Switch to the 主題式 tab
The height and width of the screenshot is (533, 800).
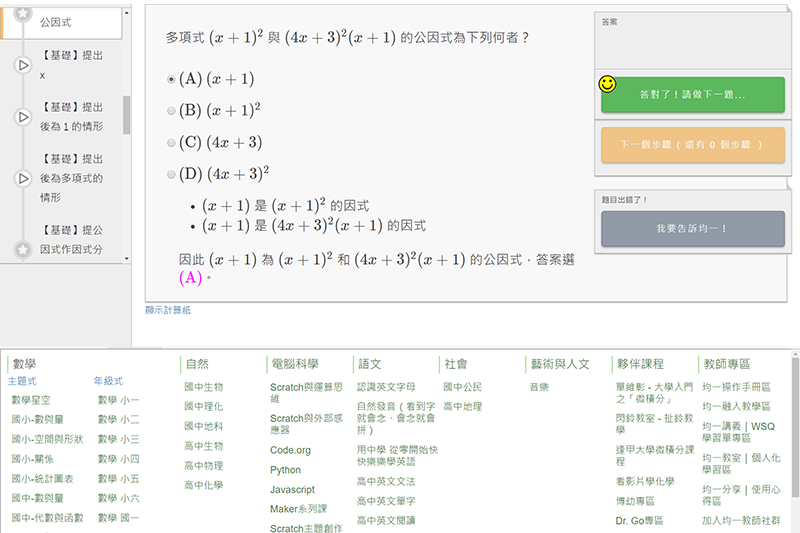pos(22,381)
